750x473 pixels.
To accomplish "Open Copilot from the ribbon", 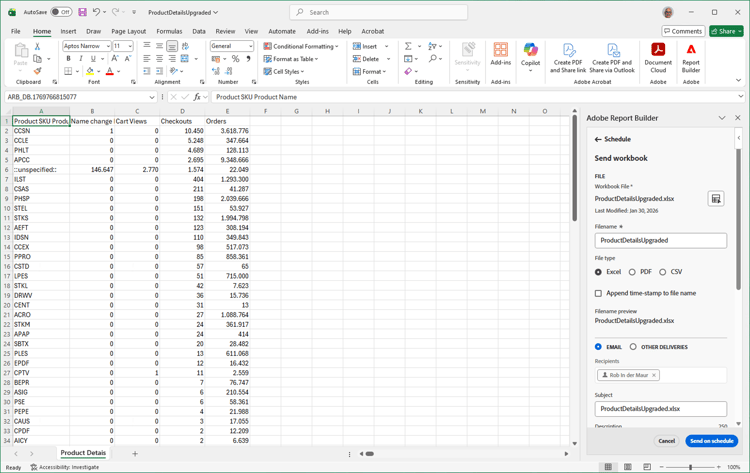I will click(x=530, y=57).
